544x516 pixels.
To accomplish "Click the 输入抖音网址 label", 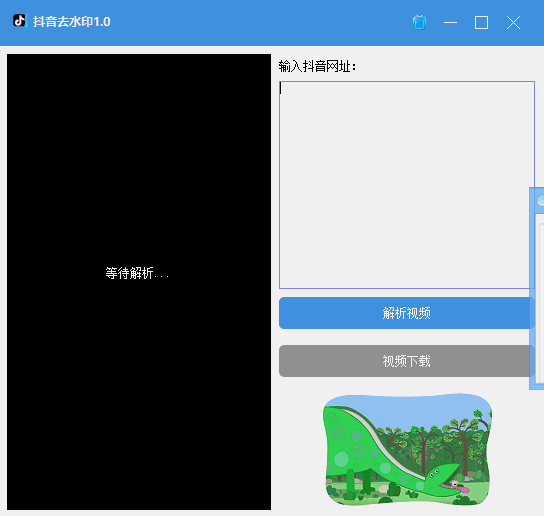I will [317, 66].
